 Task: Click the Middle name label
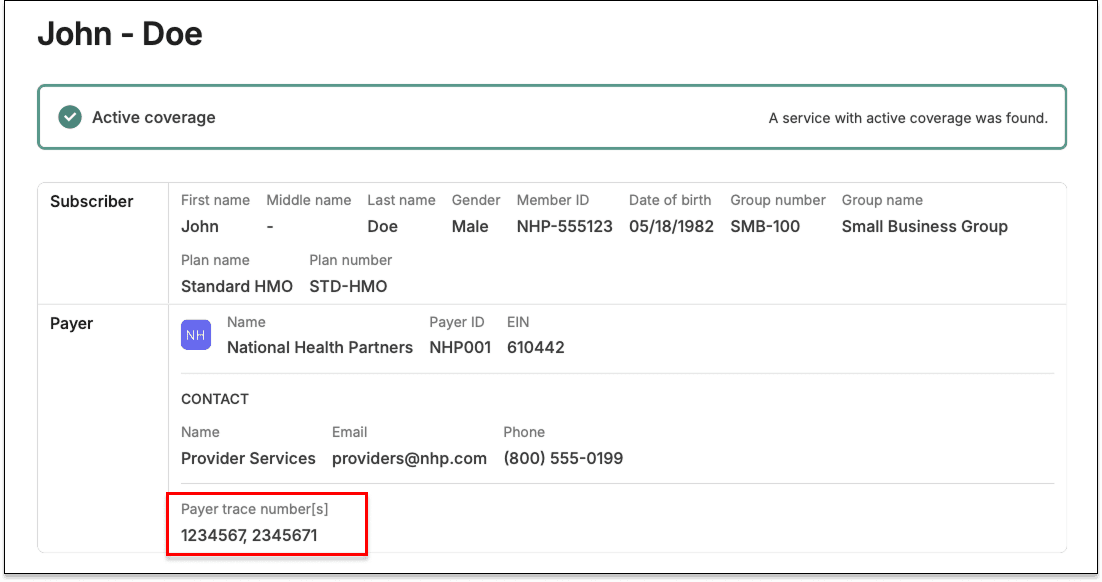(309, 200)
